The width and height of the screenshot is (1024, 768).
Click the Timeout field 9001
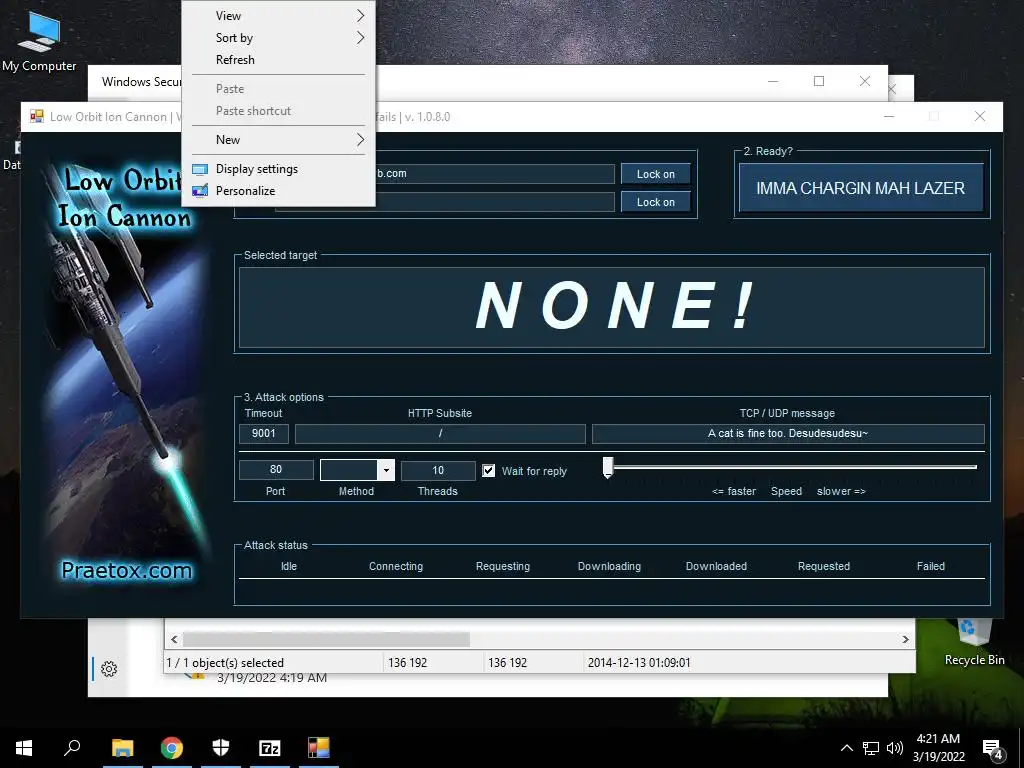tap(264, 434)
